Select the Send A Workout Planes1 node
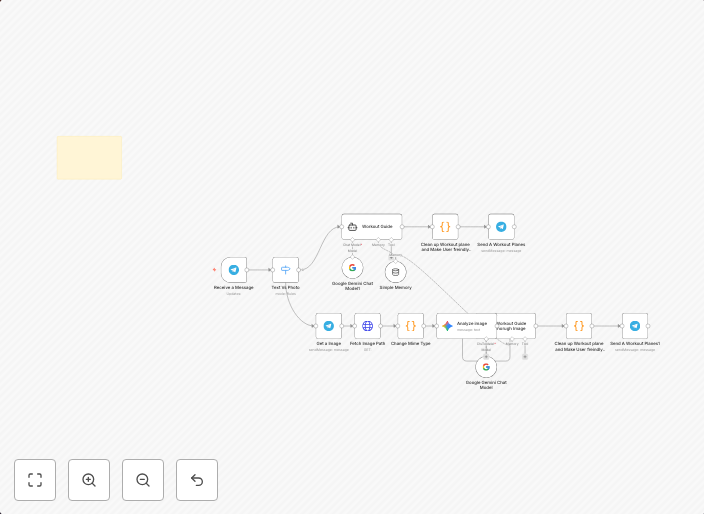This screenshot has width=704, height=514. click(634, 326)
